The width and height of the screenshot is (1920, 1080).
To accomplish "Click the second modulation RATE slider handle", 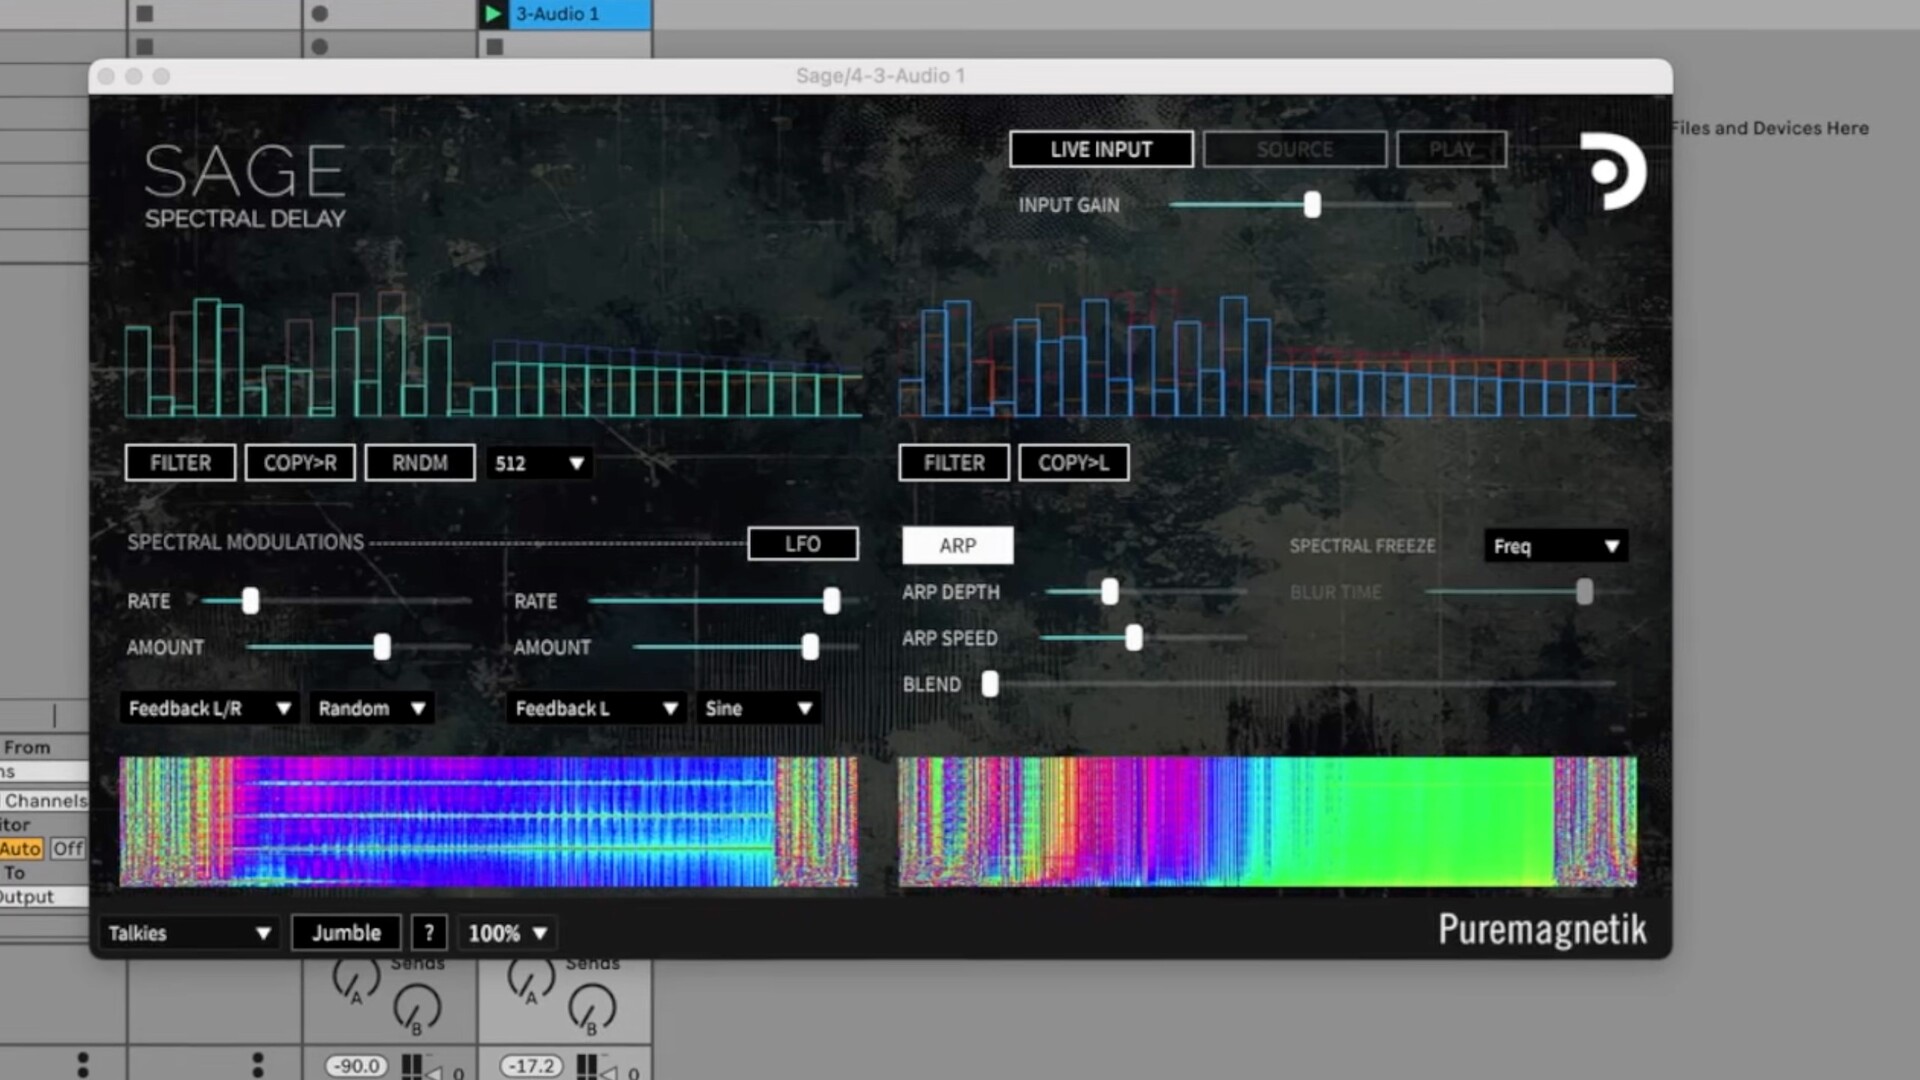I will 831,600.
